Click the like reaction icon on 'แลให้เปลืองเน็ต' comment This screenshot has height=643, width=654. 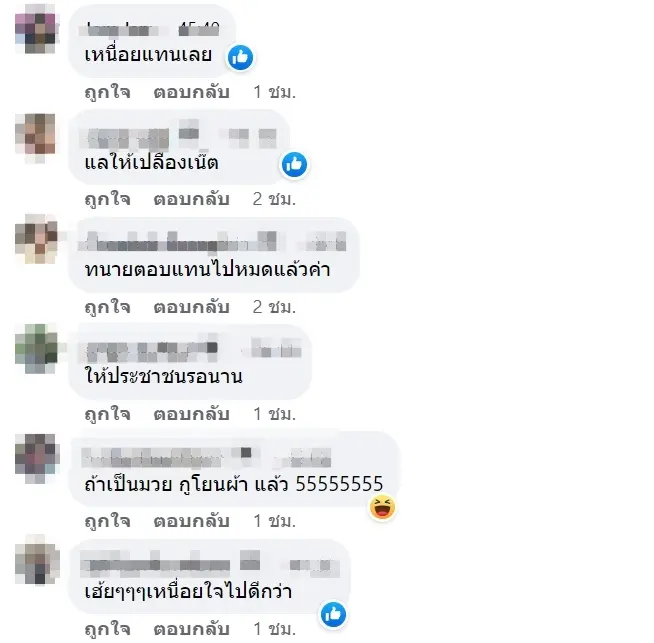coord(294,164)
